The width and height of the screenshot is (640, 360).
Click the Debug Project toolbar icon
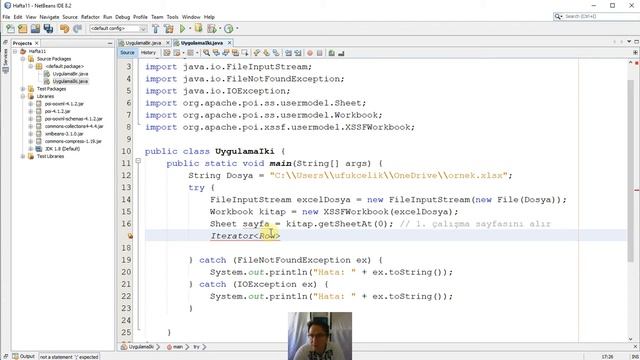tap(198, 29)
